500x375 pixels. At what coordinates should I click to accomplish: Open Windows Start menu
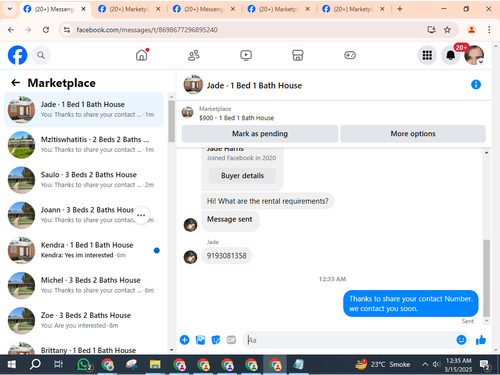12,364
